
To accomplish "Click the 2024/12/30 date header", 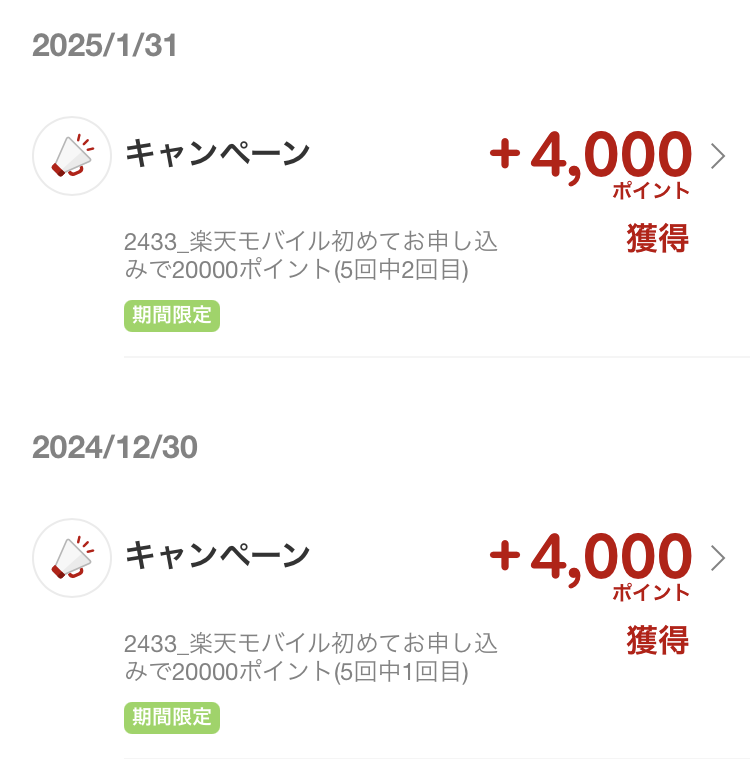I will coord(115,447).
